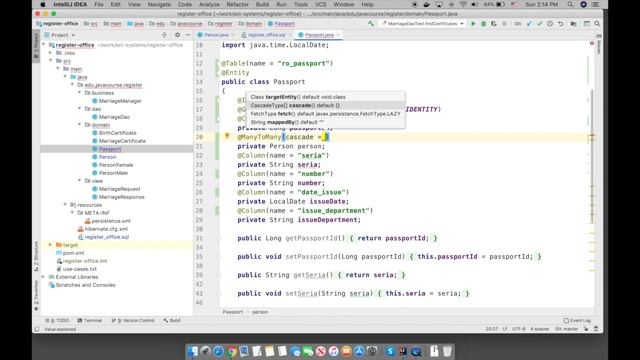Screen dimensions: 640x360
Task: Click the 'Passport' breadcrumb at editor bottom
Action: [x=233, y=312]
